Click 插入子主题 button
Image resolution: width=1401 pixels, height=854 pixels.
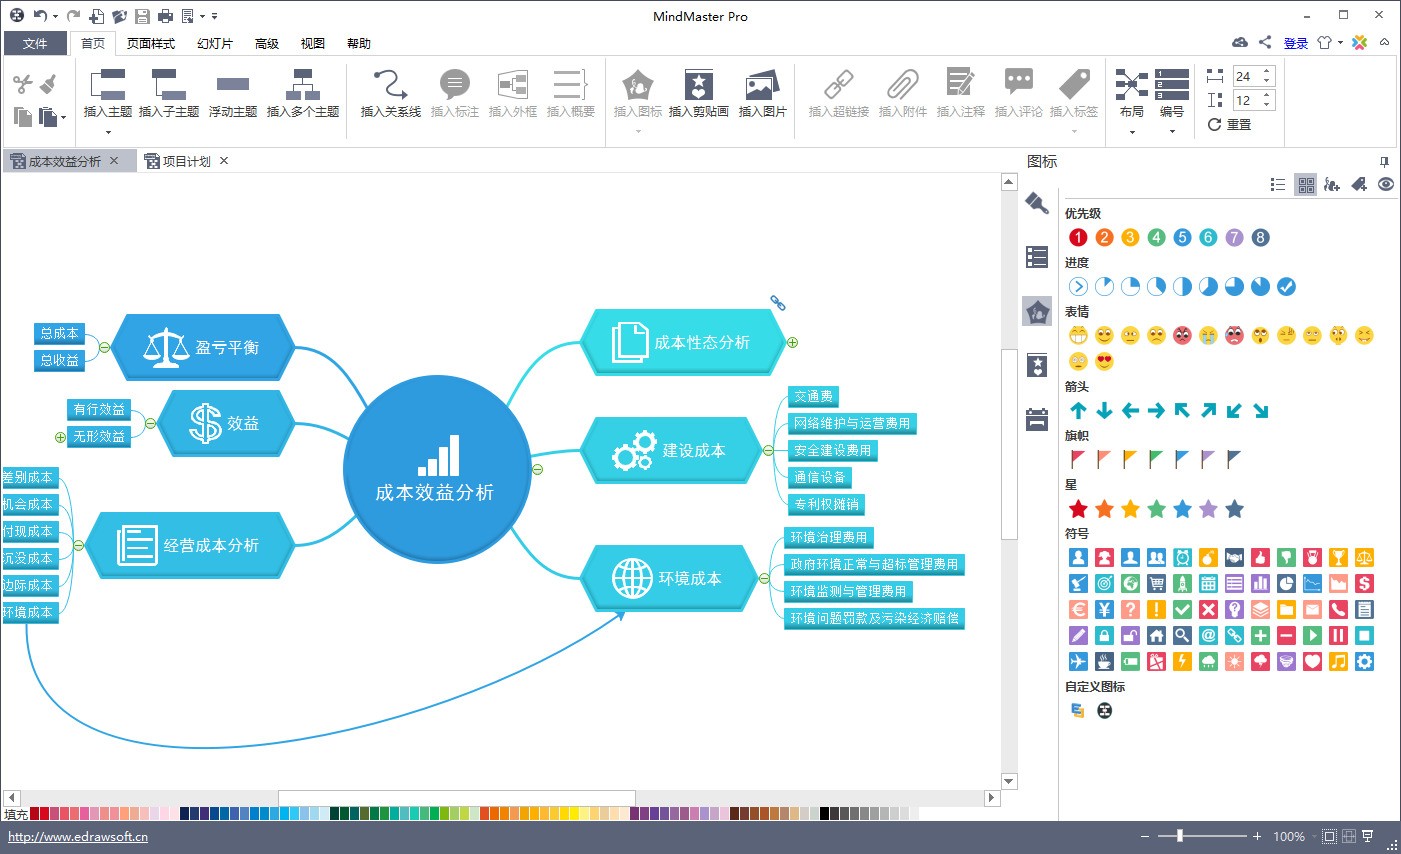tap(169, 94)
